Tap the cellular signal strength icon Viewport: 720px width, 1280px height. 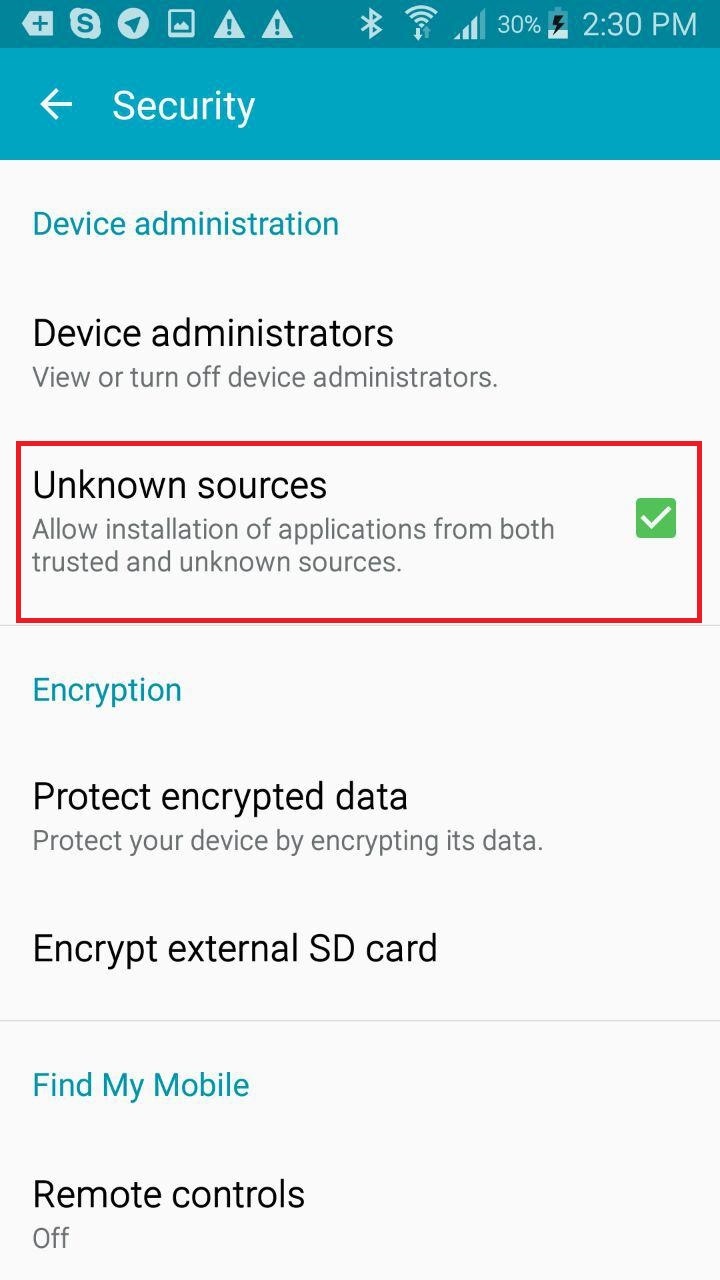coord(470,25)
